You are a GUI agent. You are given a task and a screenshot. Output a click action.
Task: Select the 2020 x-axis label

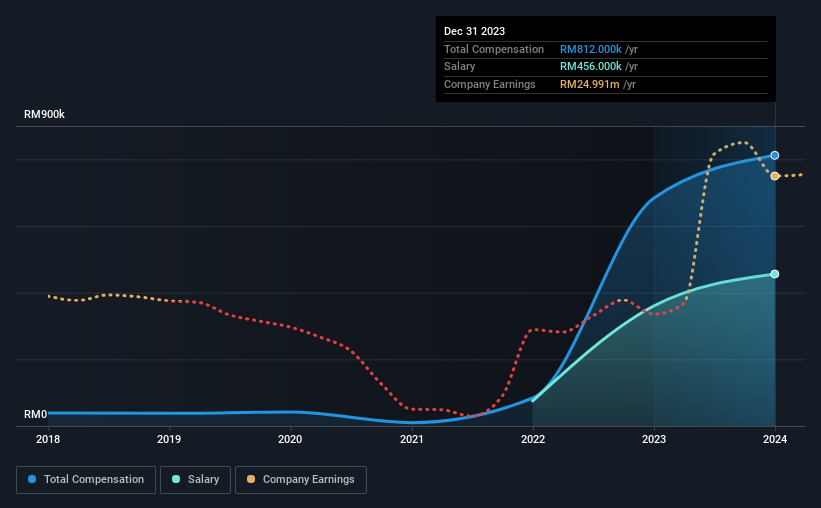(x=290, y=439)
